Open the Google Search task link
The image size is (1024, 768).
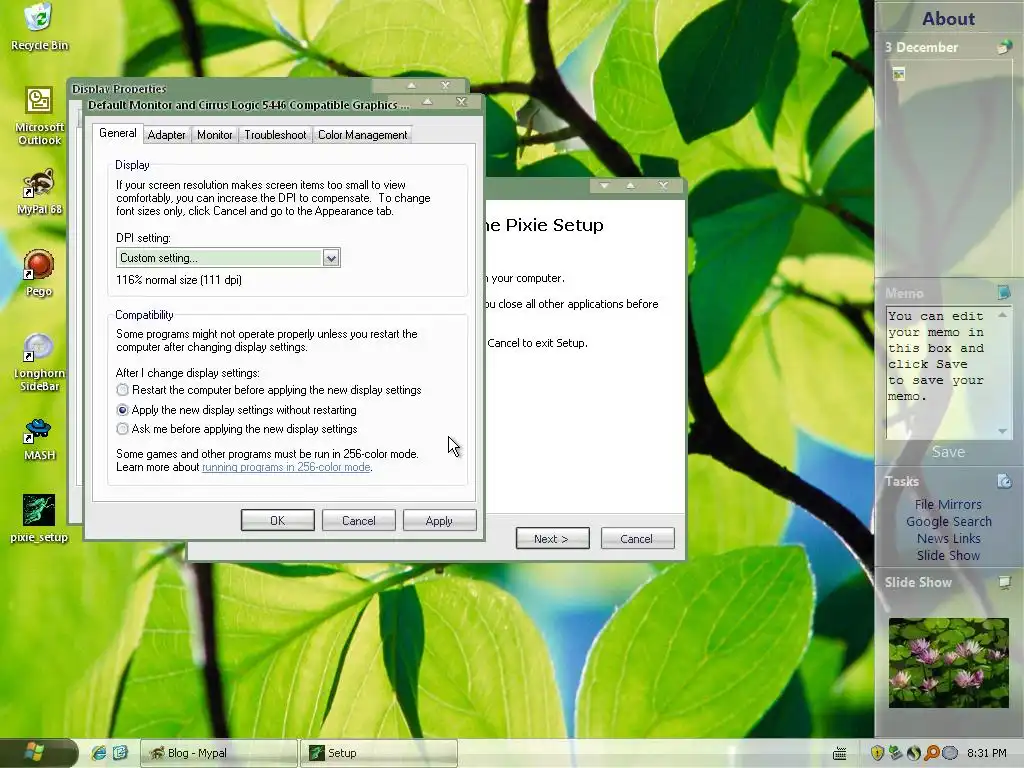[x=948, y=521]
